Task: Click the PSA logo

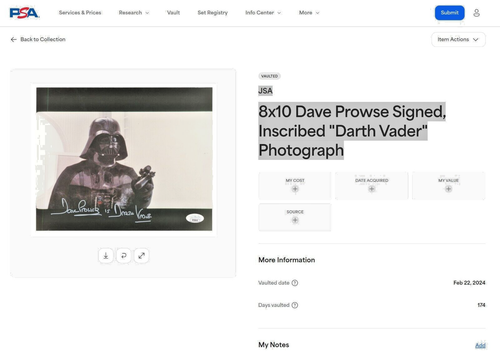Action: 24,13
